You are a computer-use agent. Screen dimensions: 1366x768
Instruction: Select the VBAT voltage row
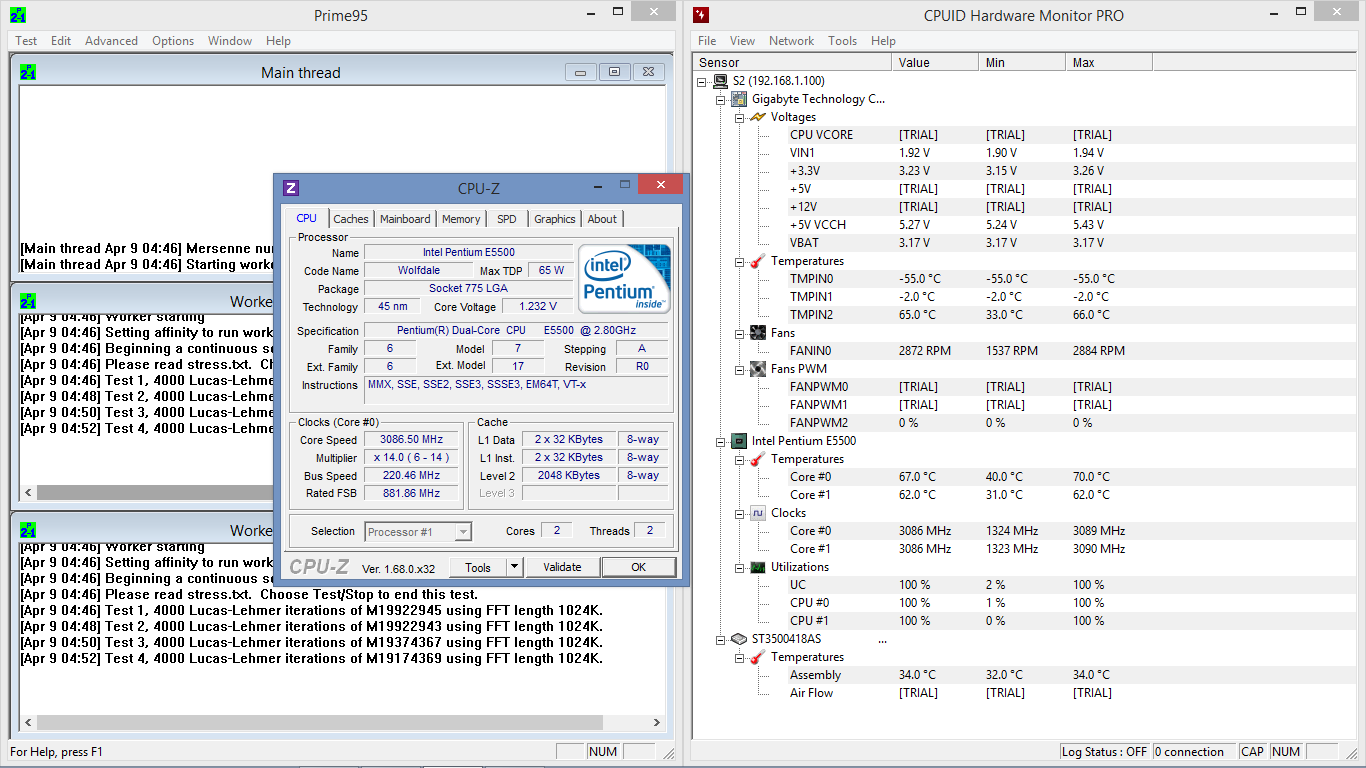coord(1026,243)
